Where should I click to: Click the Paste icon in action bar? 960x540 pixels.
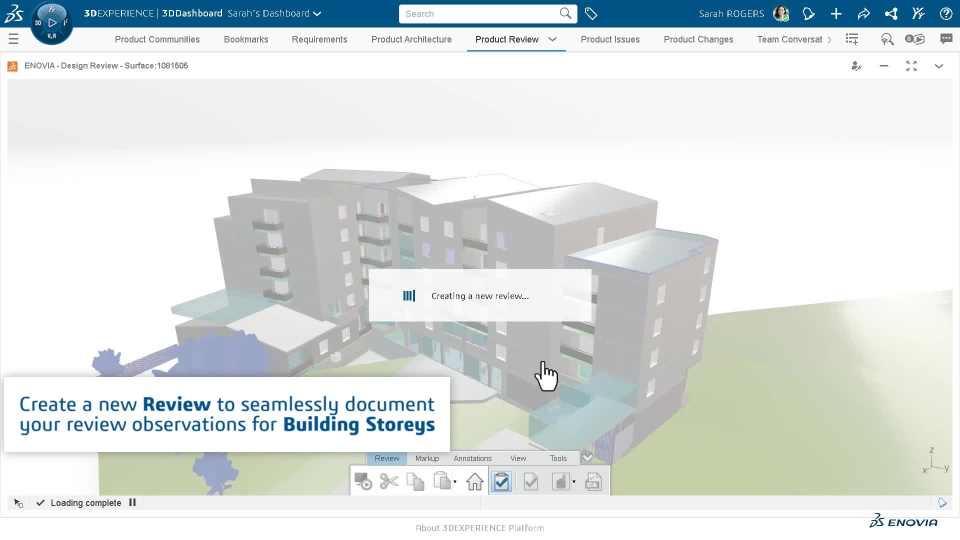[x=441, y=482]
